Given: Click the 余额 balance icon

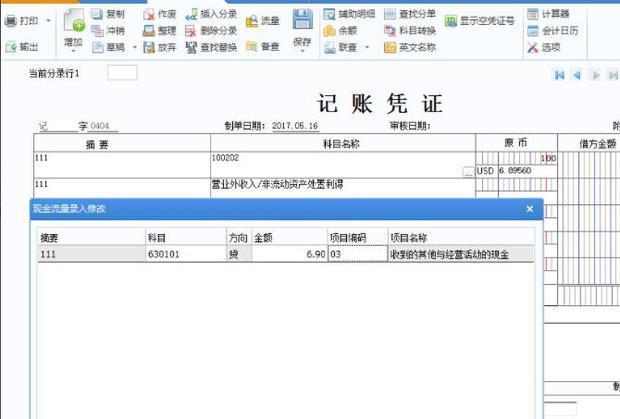Looking at the screenshot, I should pos(329,30).
